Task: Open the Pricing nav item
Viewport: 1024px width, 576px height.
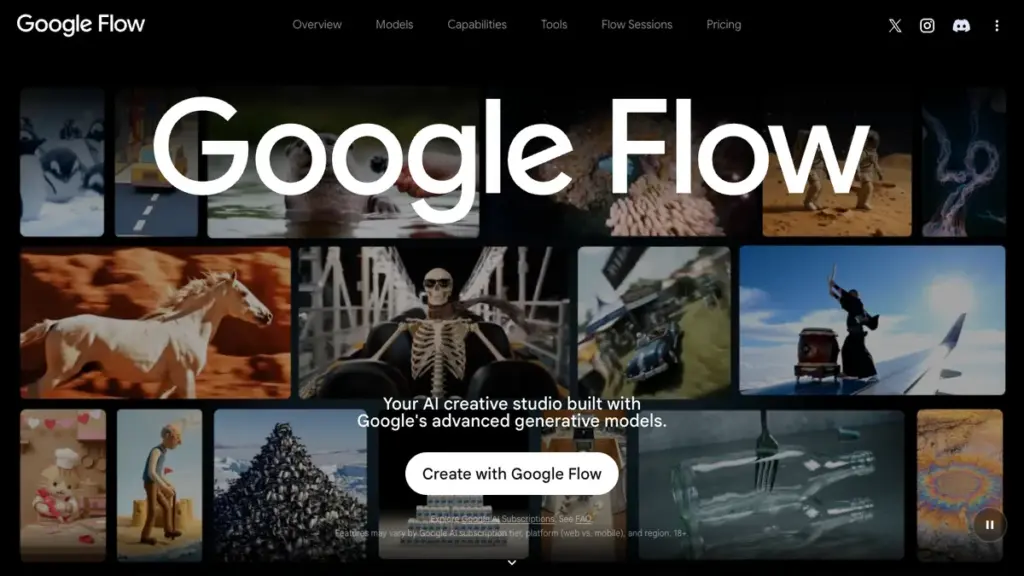Action: coord(724,25)
